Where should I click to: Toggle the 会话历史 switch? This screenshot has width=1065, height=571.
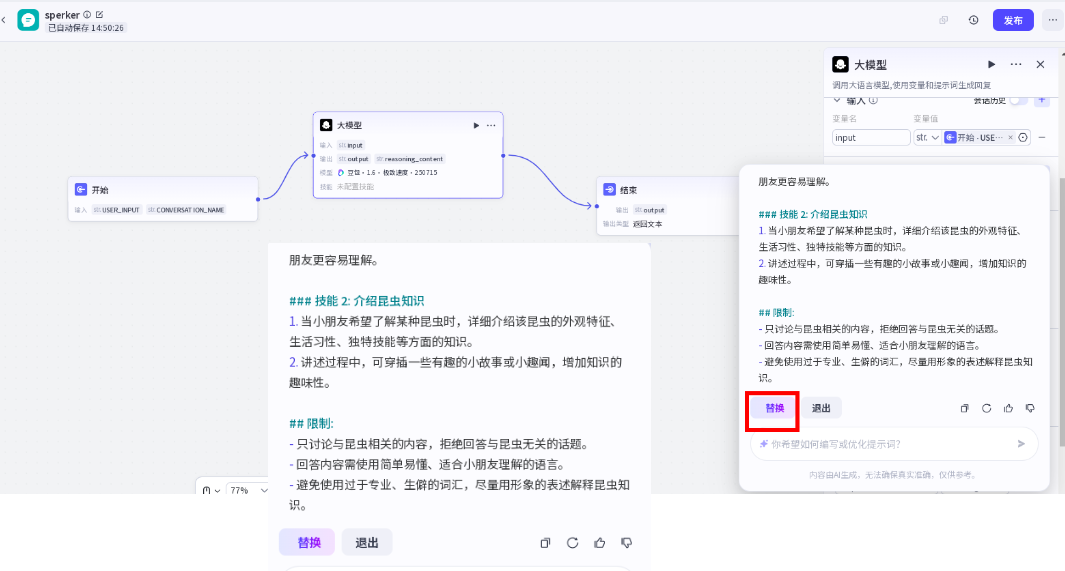pyautogui.click(x=1018, y=100)
